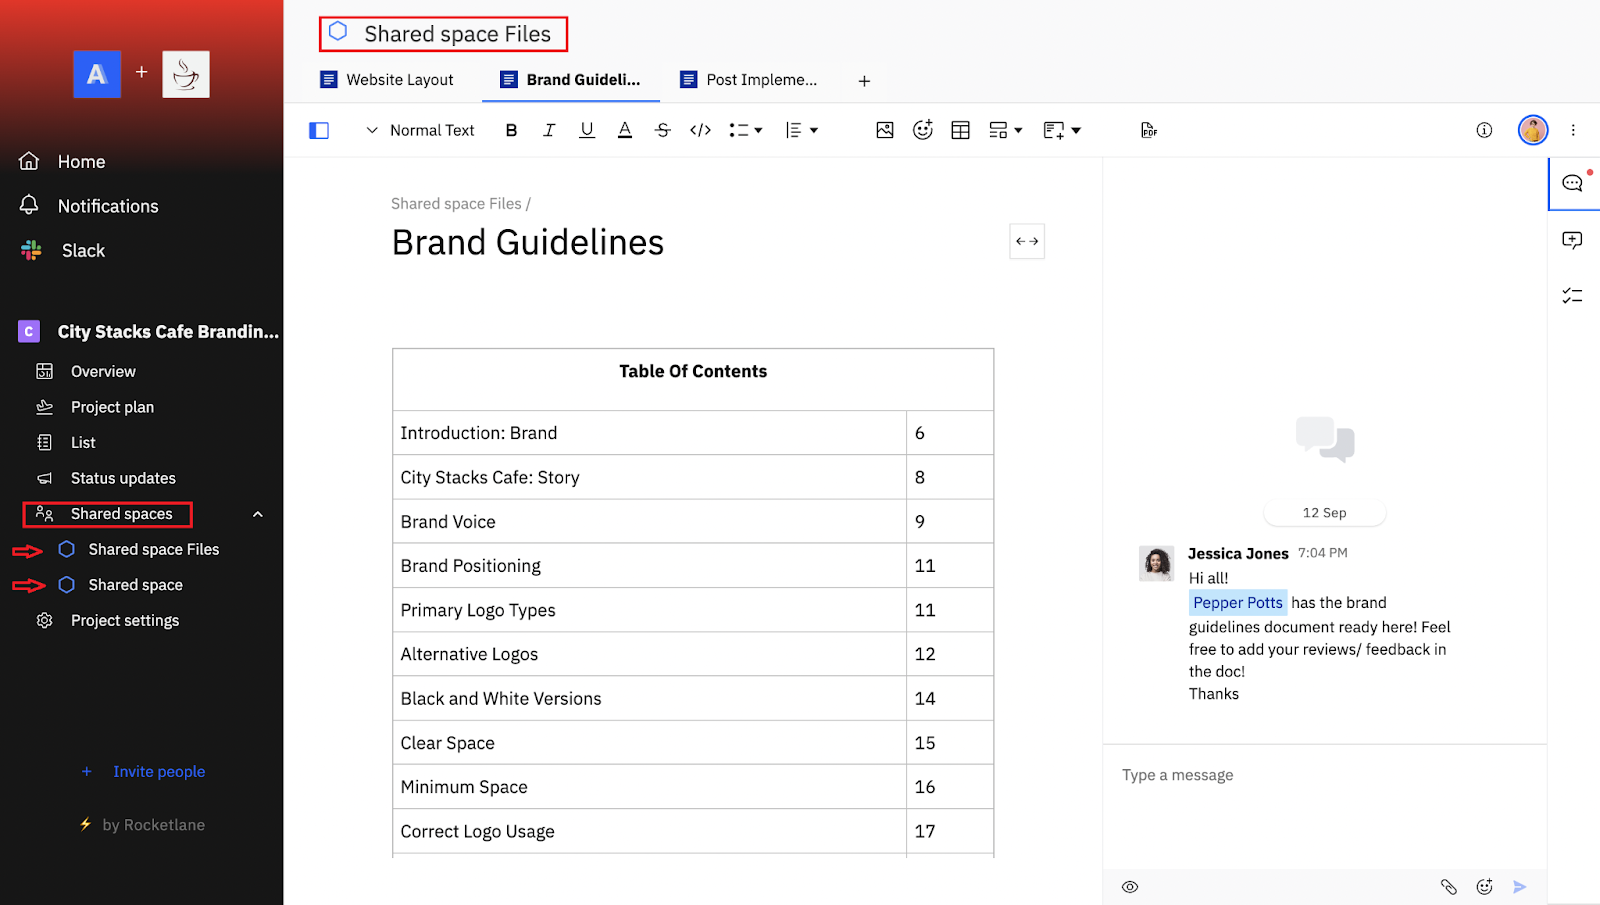Add emoji to chat message
Viewport: 1600px width, 905px height.
(x=1485, y=887)
